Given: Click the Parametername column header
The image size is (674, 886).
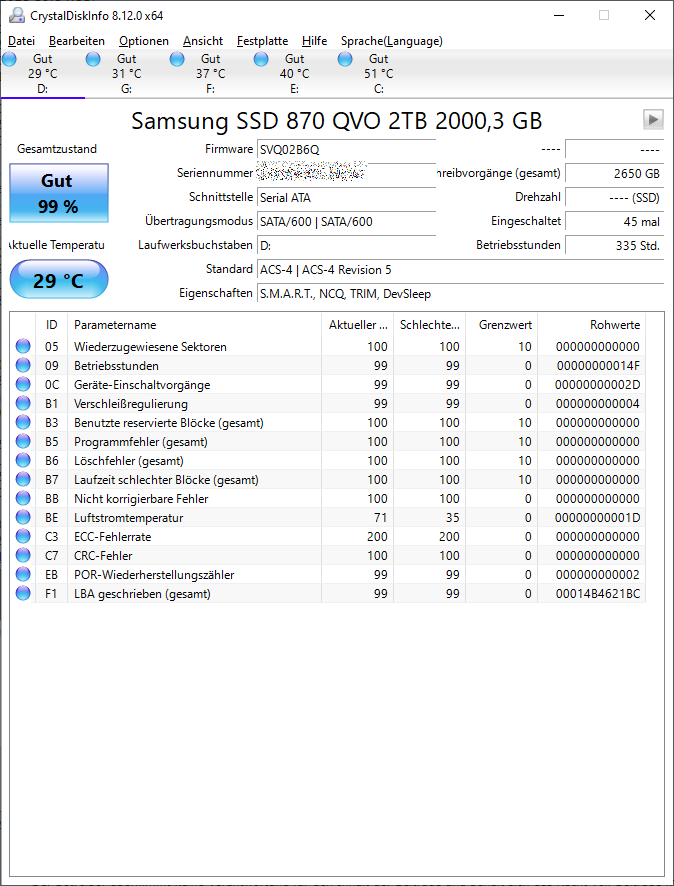Looking at the screenshot, I should tap(195, 325).
